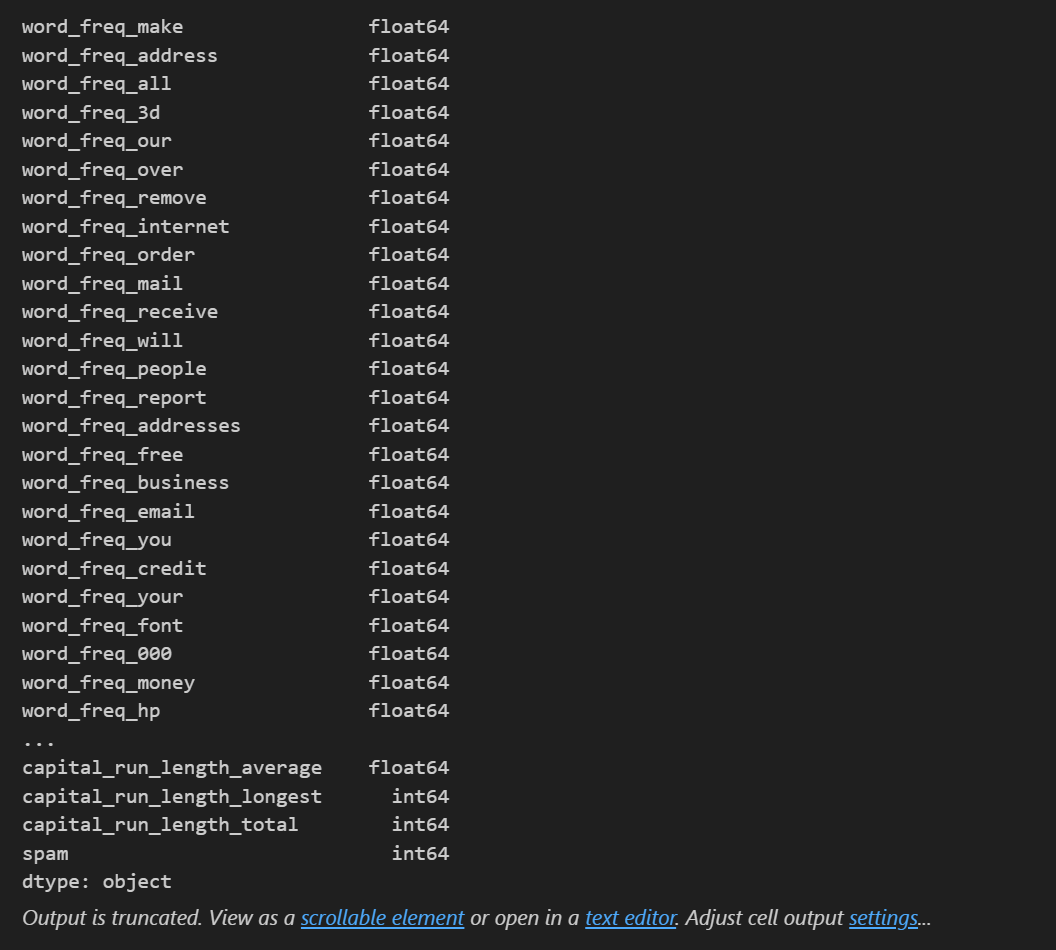Open output as scrollable element link
Screen dimensions: 1056x950
click(382, 918)
